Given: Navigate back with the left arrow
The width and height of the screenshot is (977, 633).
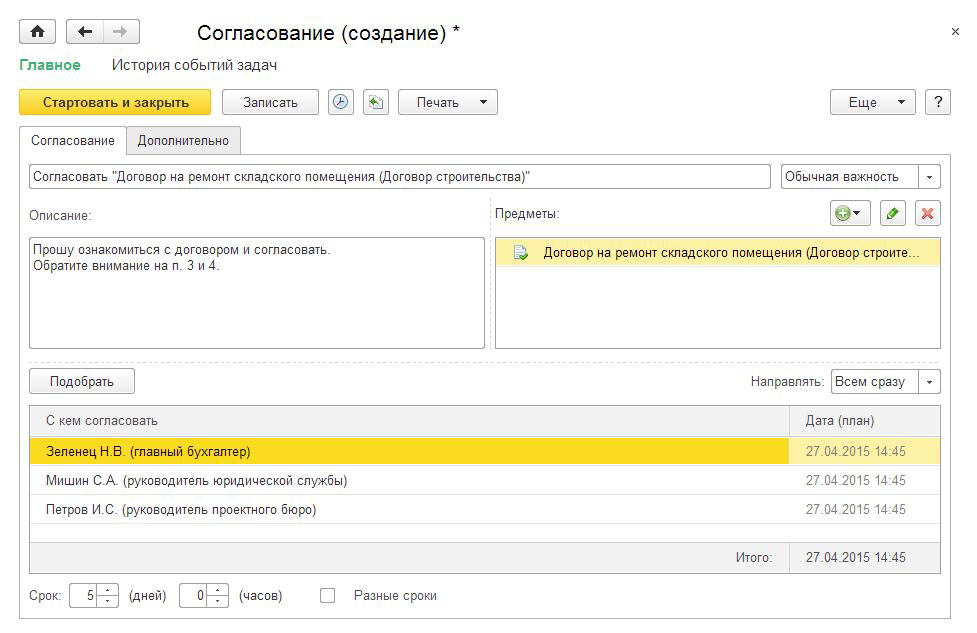Looking at the screenshot, I should [x=85, y=32].
